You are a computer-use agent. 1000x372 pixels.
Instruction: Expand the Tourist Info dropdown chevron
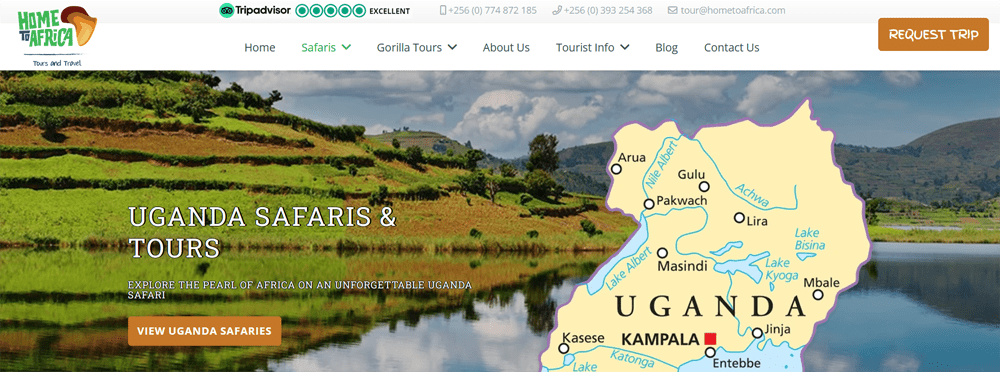(624, 47)
